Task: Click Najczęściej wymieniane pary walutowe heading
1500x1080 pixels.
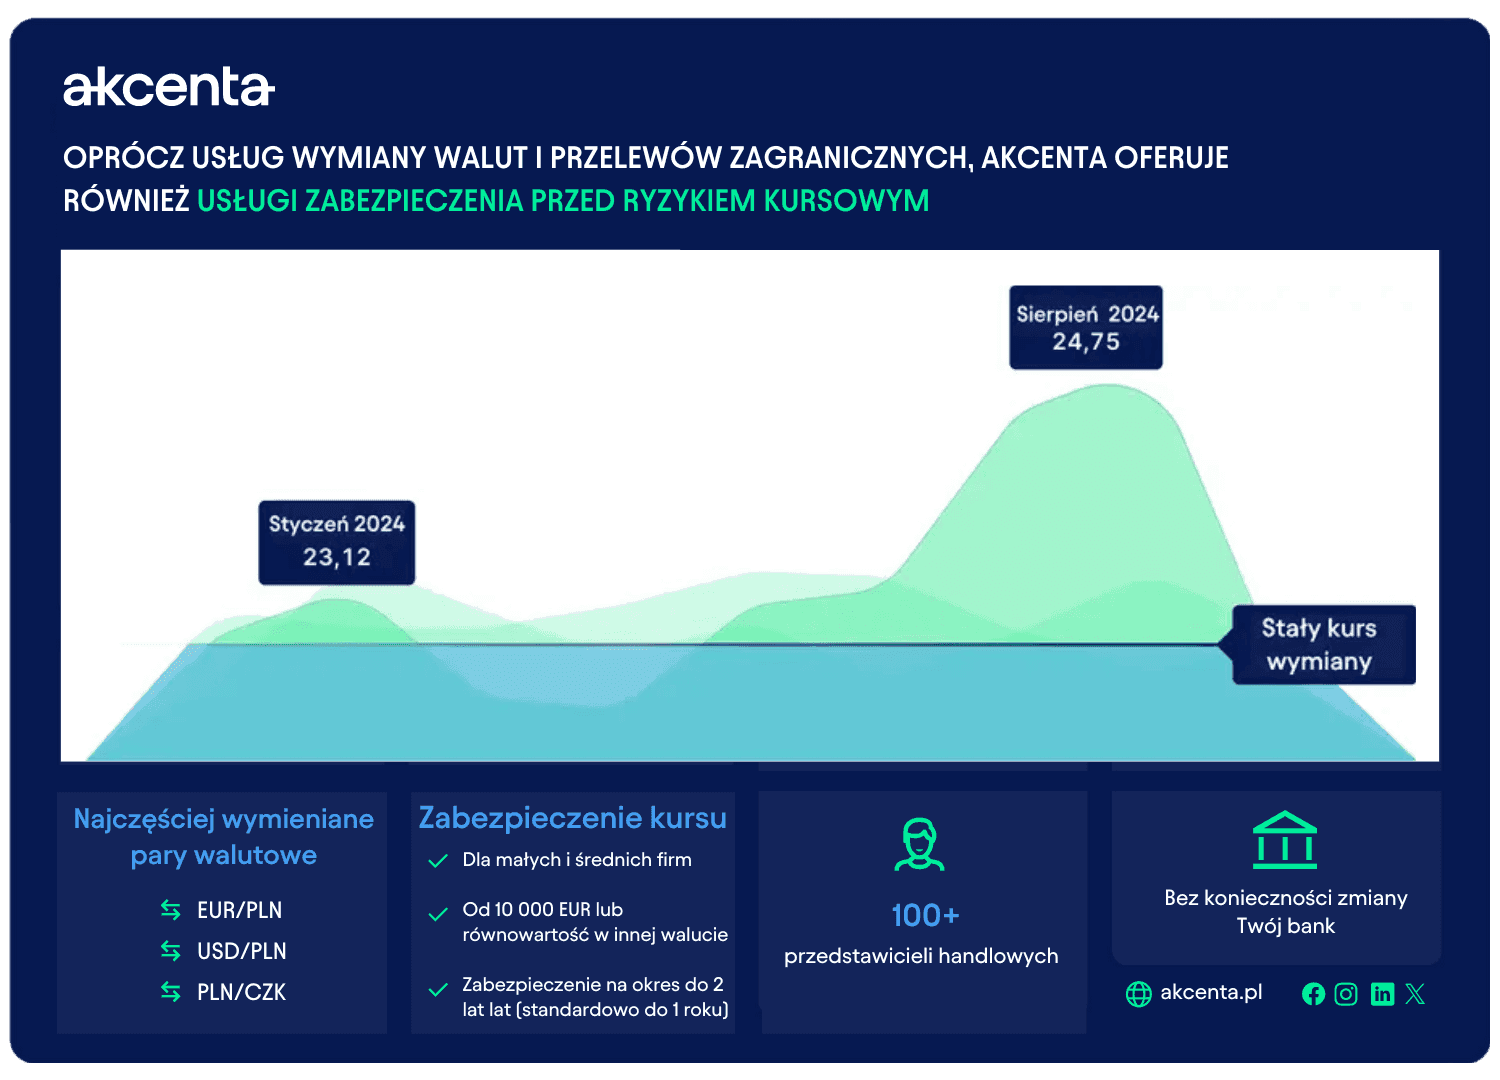Action: (224, 837)
